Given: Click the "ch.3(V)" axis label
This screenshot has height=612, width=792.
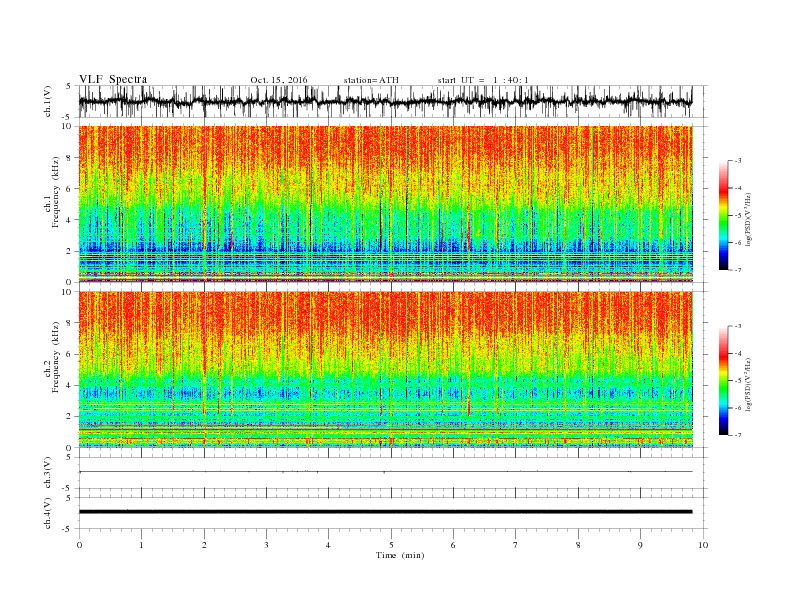Looking at the screenshot, I should click(48, 473).
